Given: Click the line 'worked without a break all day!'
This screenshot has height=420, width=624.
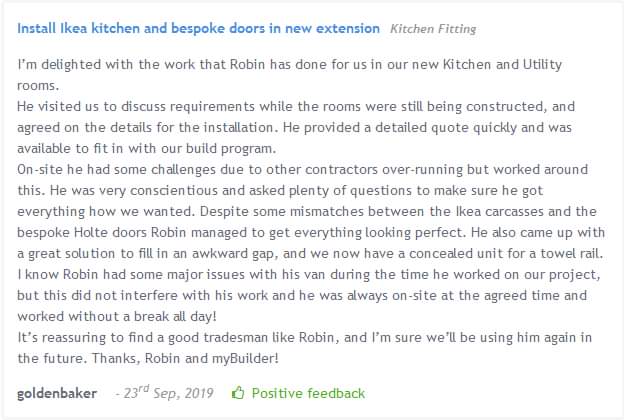Looking at the screenshot, I should point(117,316).
